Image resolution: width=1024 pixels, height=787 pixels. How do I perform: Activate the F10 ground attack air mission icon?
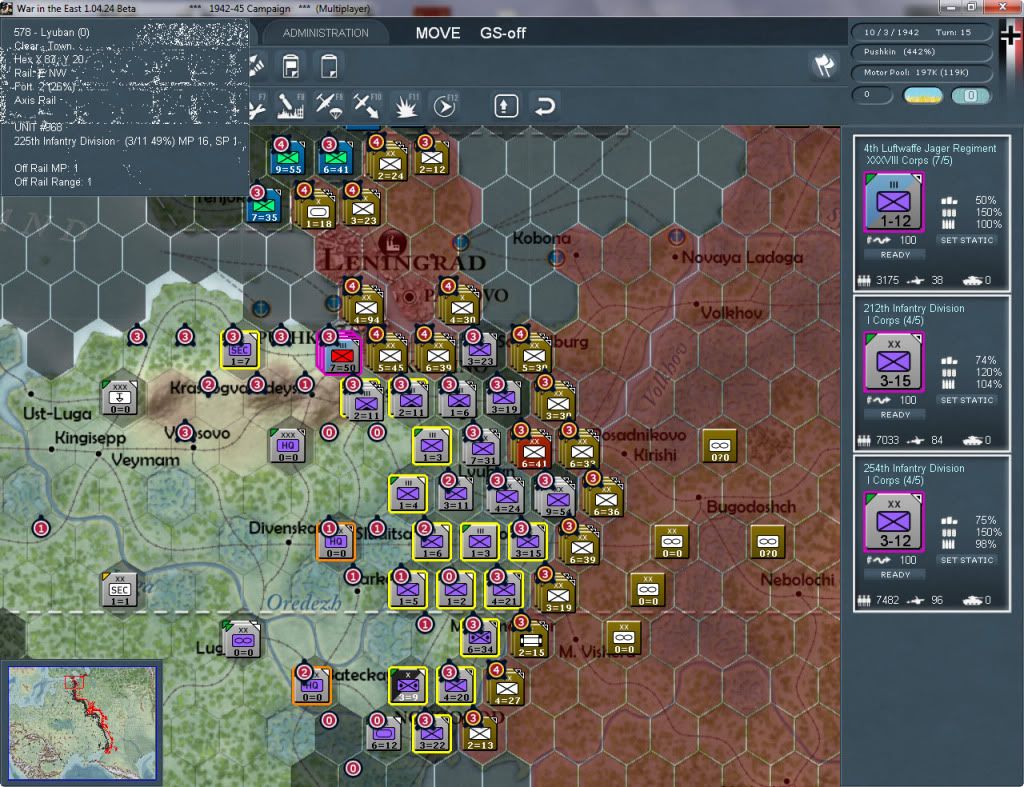[x=367, y=105]
